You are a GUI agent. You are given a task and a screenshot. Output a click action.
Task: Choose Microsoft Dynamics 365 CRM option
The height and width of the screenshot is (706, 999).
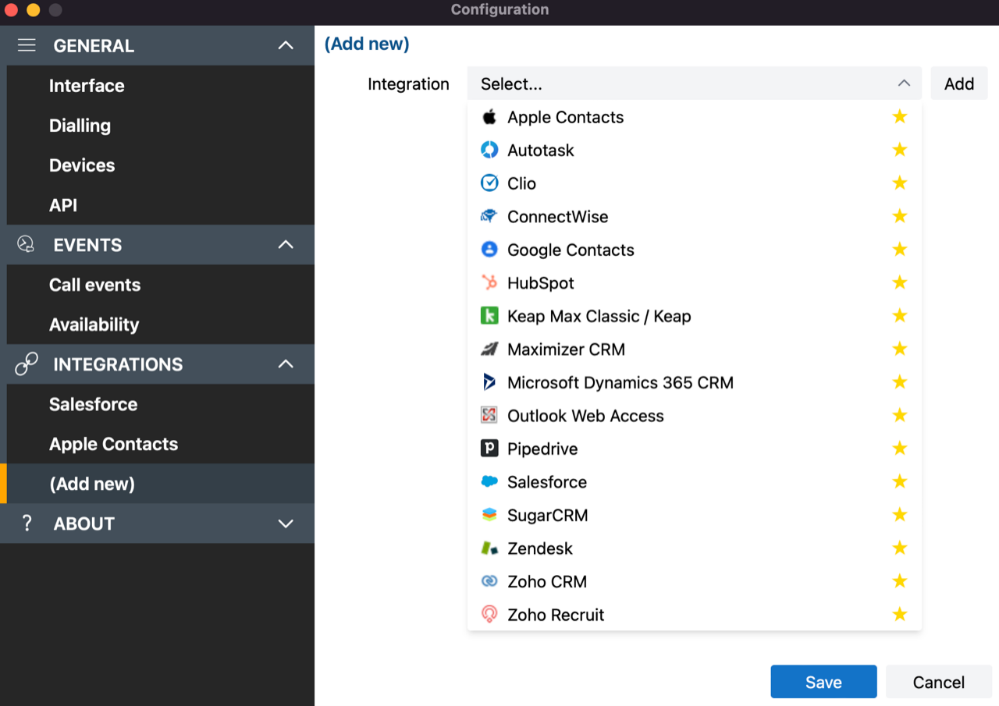coord(694,382)
